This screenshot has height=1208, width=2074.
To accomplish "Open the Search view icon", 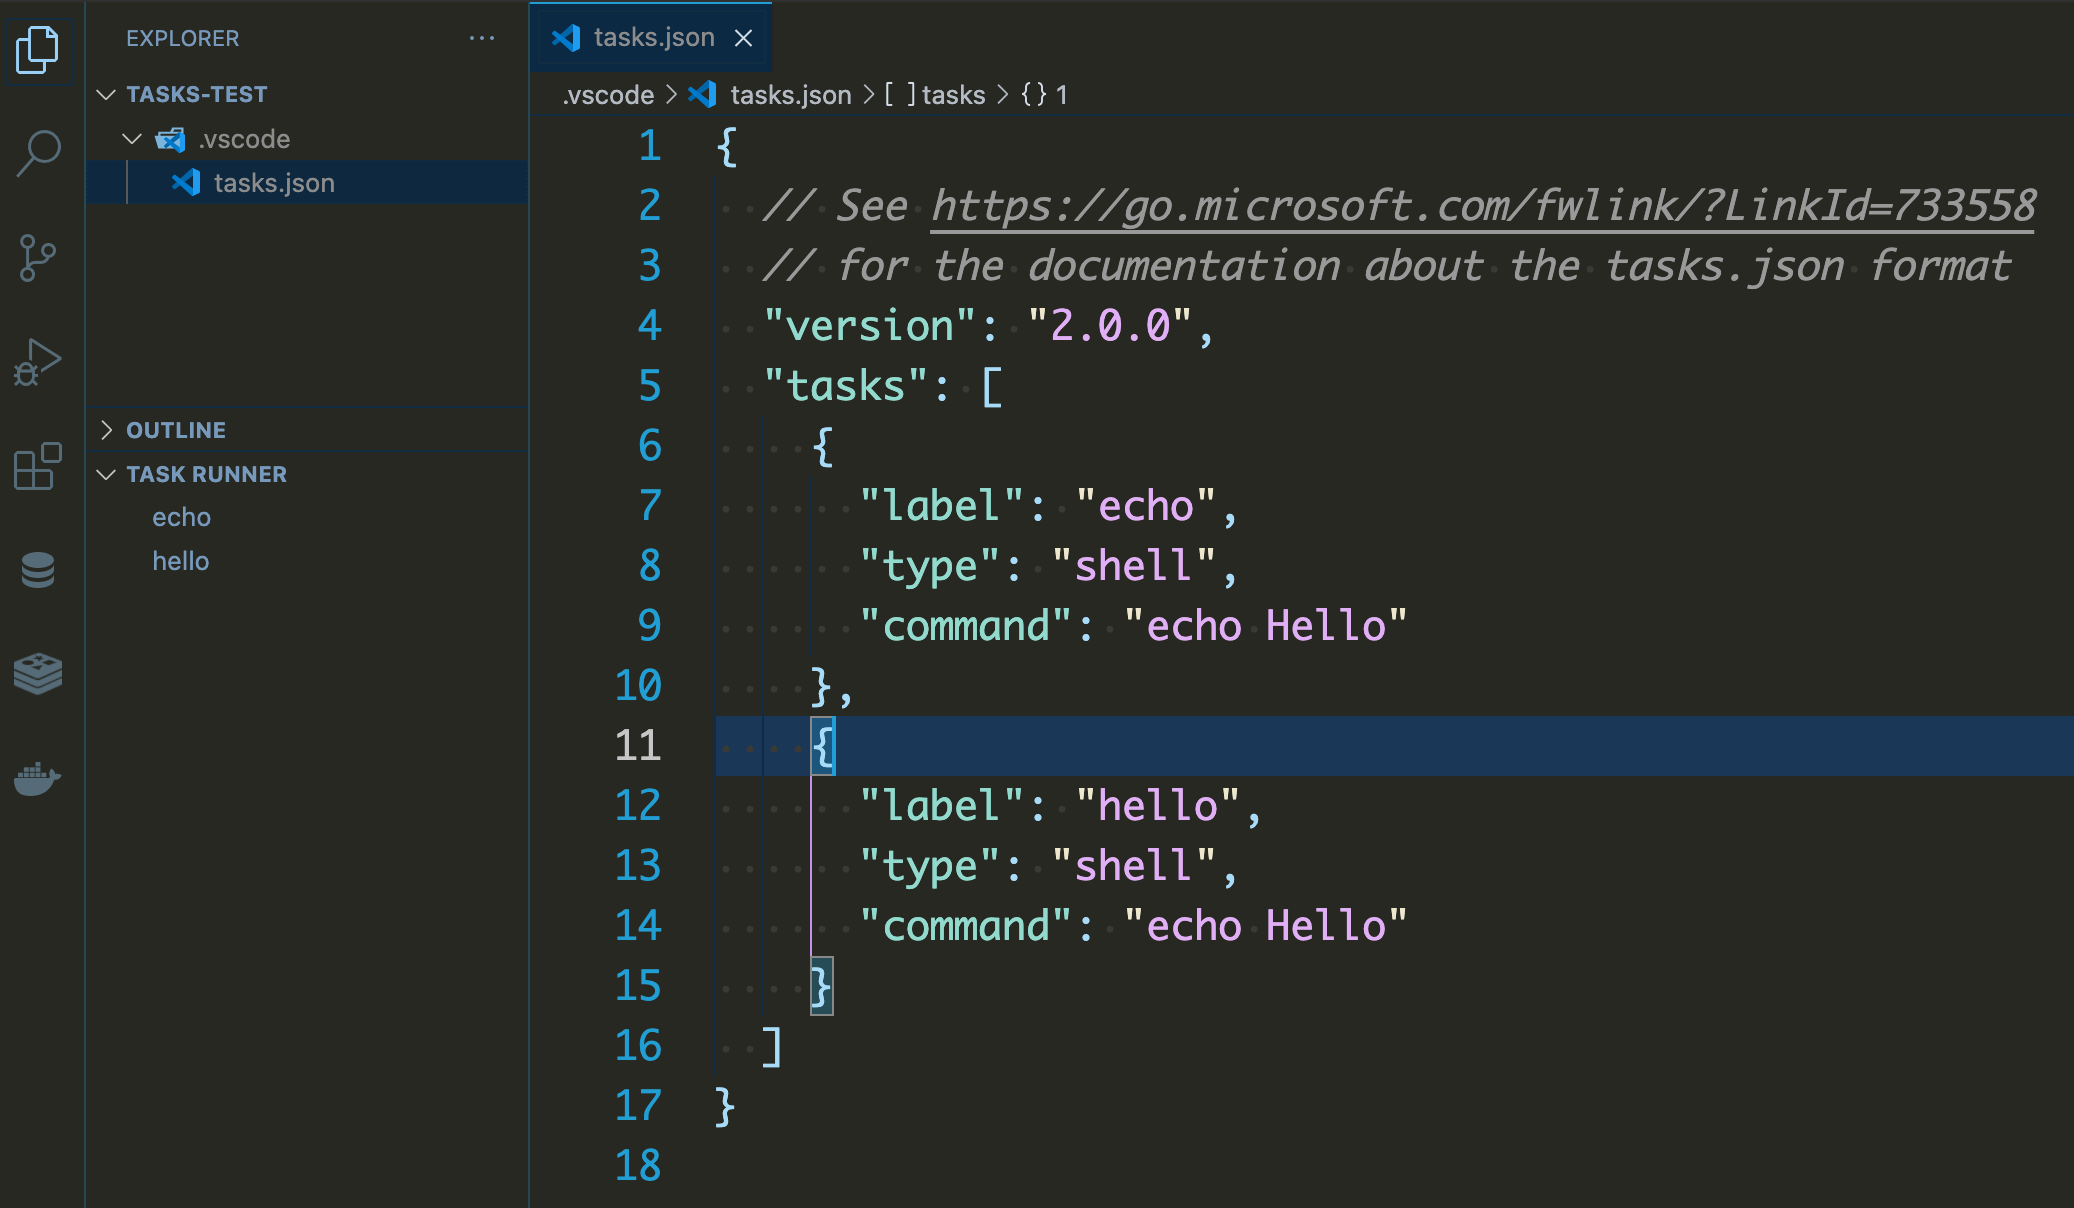I will (x=38, y=154).
